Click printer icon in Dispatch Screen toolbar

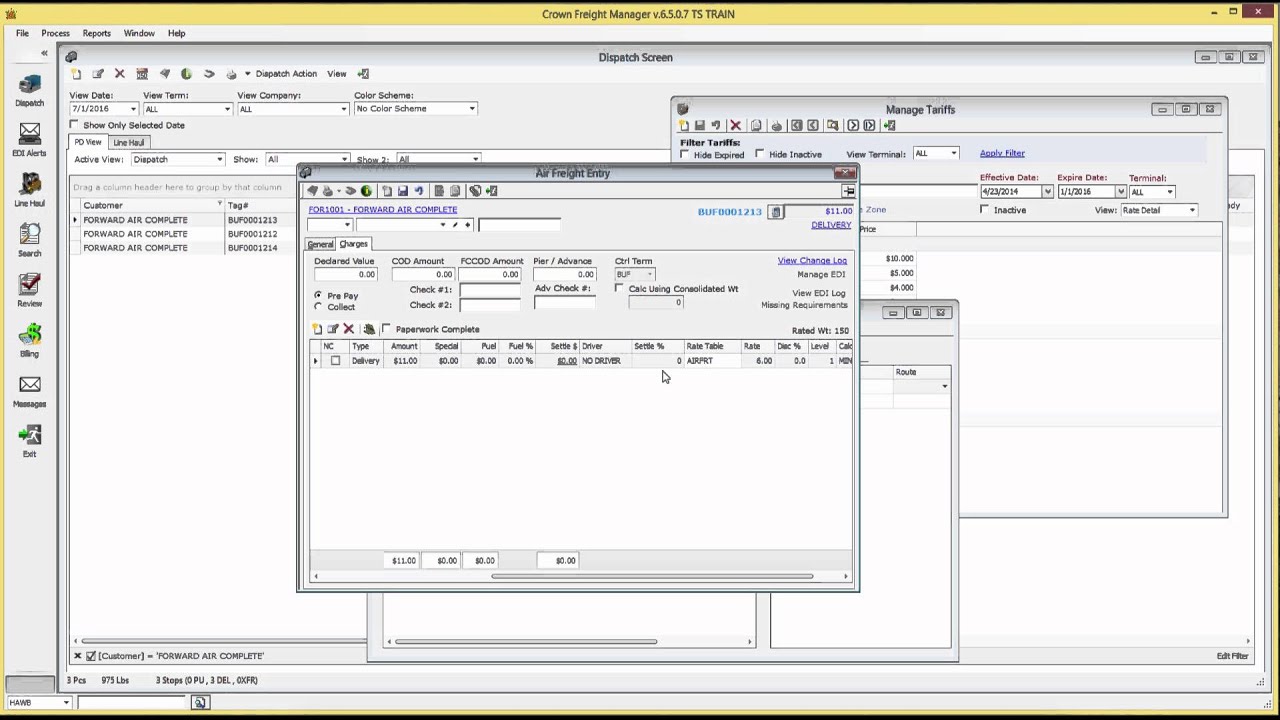coord(231,74)
